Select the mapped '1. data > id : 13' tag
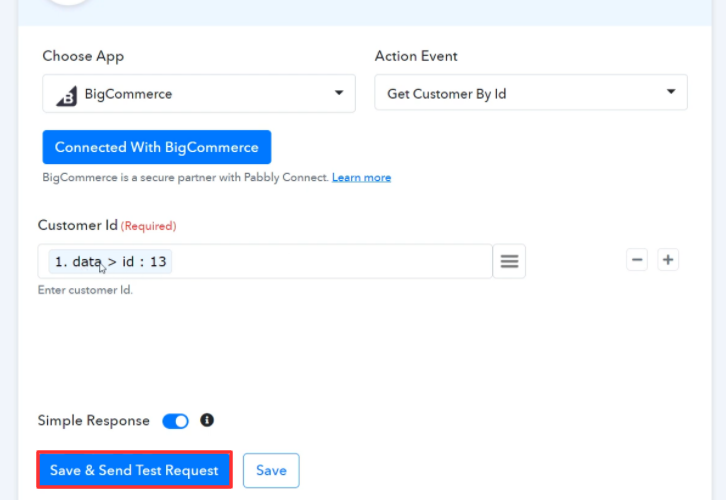Image resolution: width=726 pixels, height=500 pixels. (x=110, y=262)
